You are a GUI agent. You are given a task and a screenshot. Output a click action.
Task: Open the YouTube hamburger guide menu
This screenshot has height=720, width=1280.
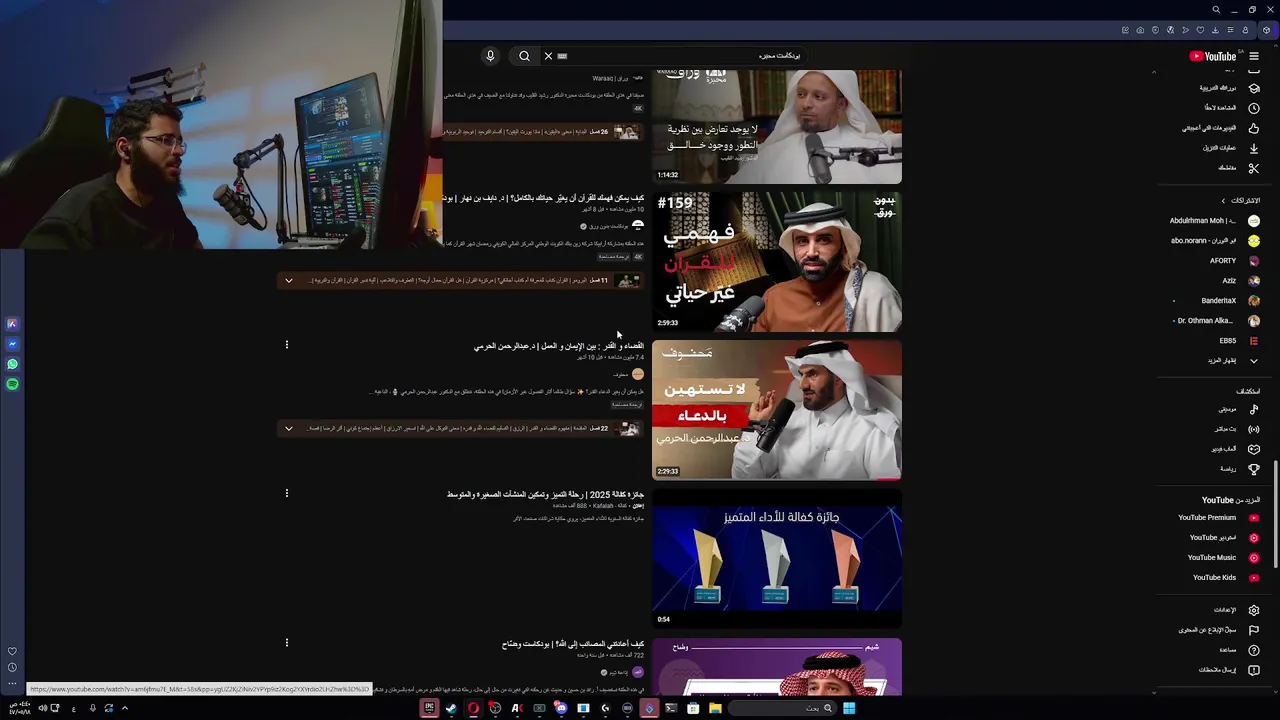click(1254, 56)
